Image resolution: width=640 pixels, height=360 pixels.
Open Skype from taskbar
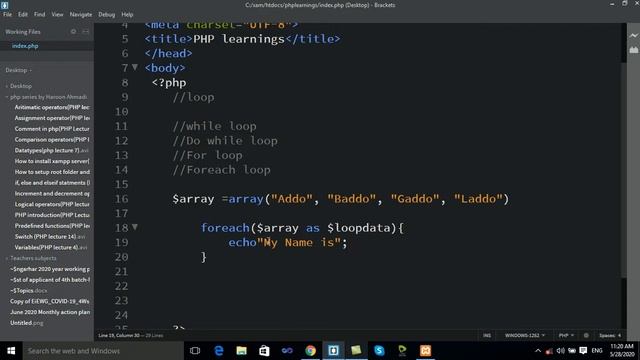coord(379,351)
